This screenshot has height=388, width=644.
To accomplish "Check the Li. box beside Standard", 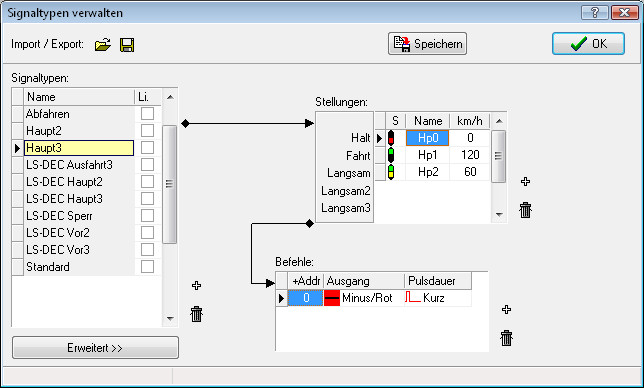I will (147, 266).
